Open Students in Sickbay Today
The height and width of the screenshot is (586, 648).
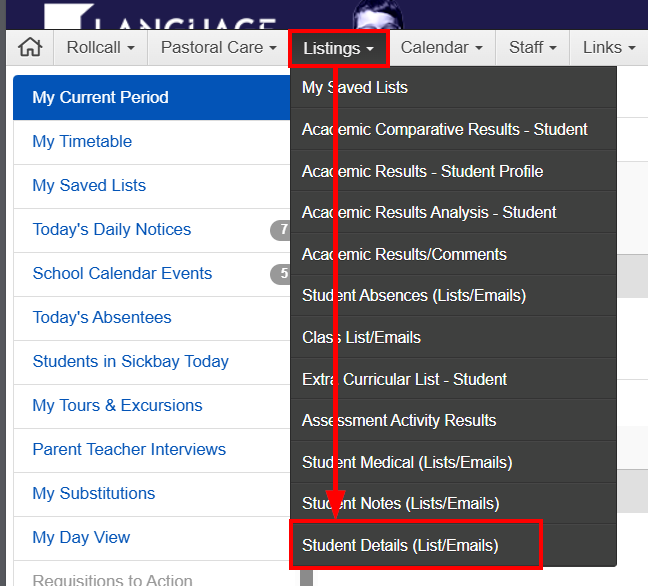(x=130, y=362)
